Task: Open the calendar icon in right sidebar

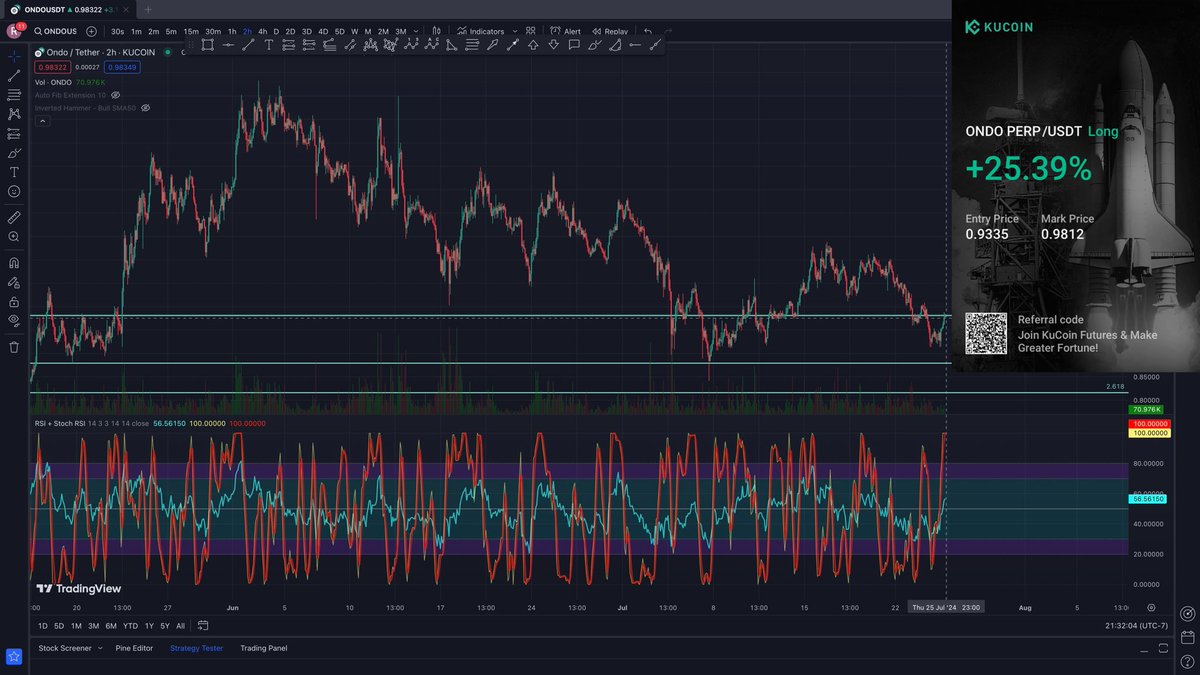Action: [x=1187, y=637]
